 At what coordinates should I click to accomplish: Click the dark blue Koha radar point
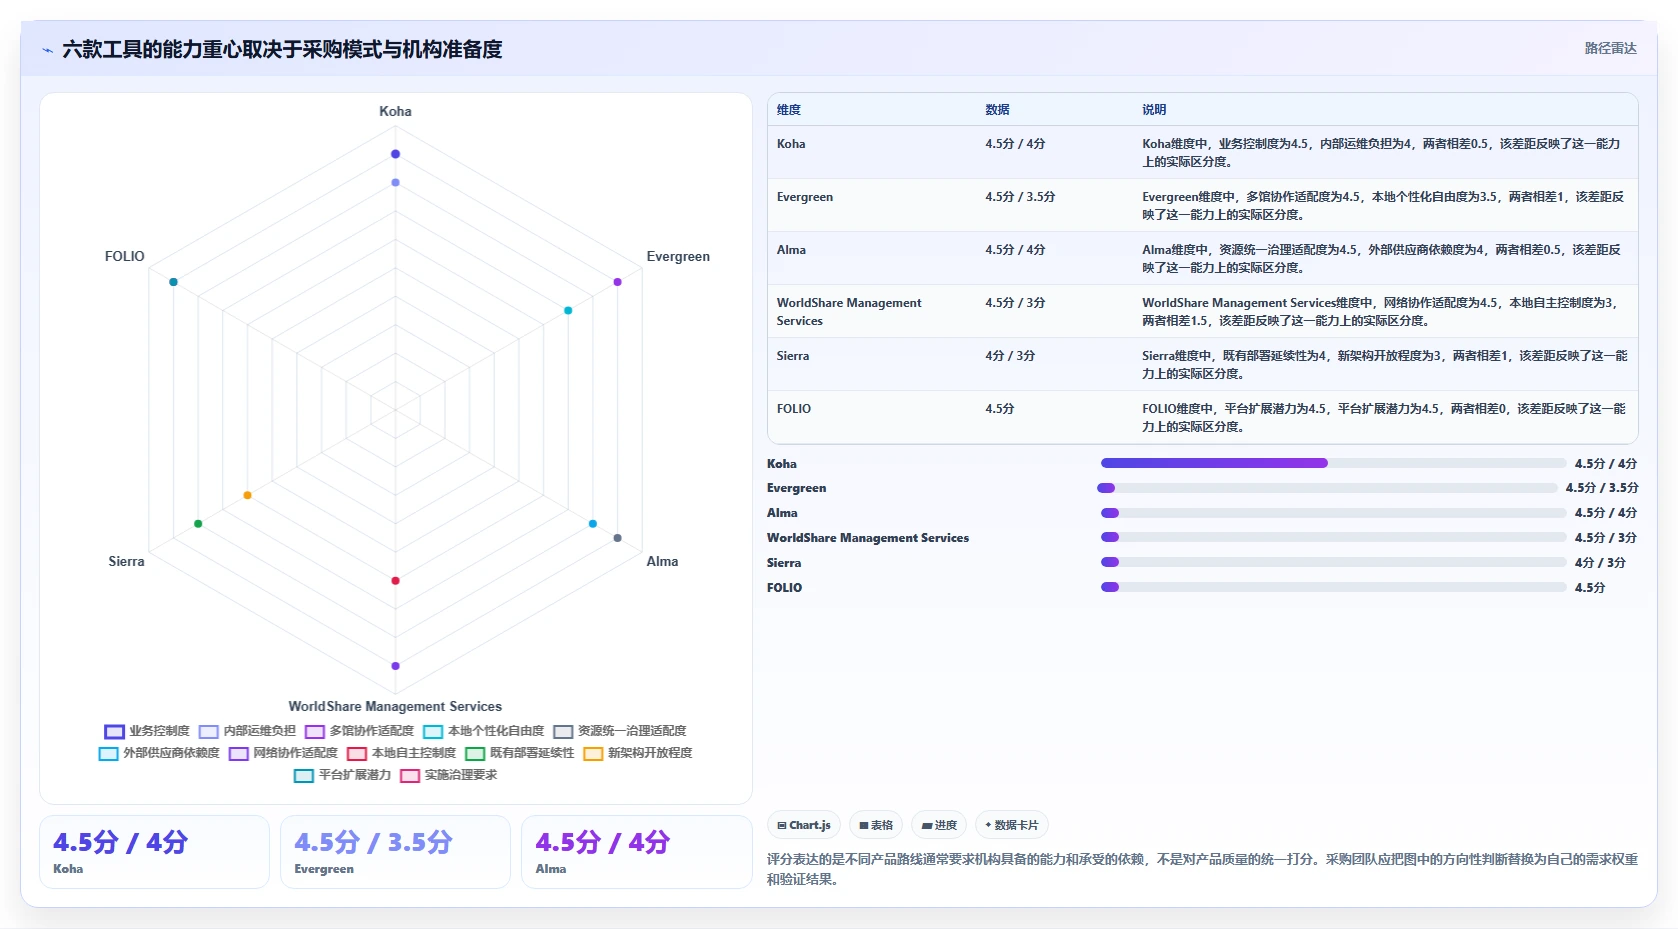point(395,154)
